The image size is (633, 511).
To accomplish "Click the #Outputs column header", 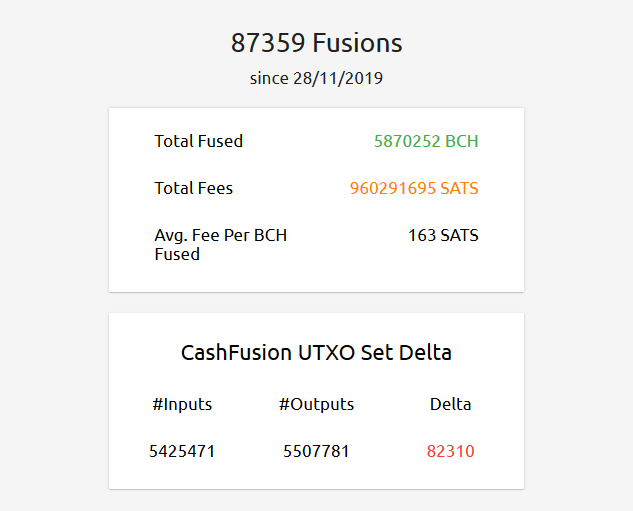I will (316, 404).
